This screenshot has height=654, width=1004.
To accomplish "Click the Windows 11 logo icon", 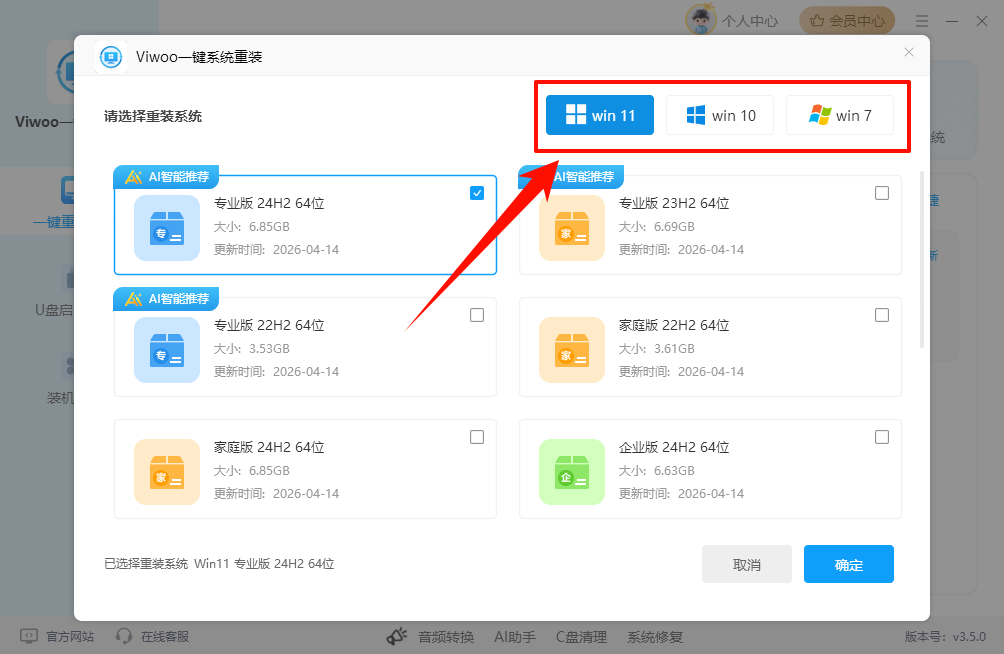I will (576, 115).
